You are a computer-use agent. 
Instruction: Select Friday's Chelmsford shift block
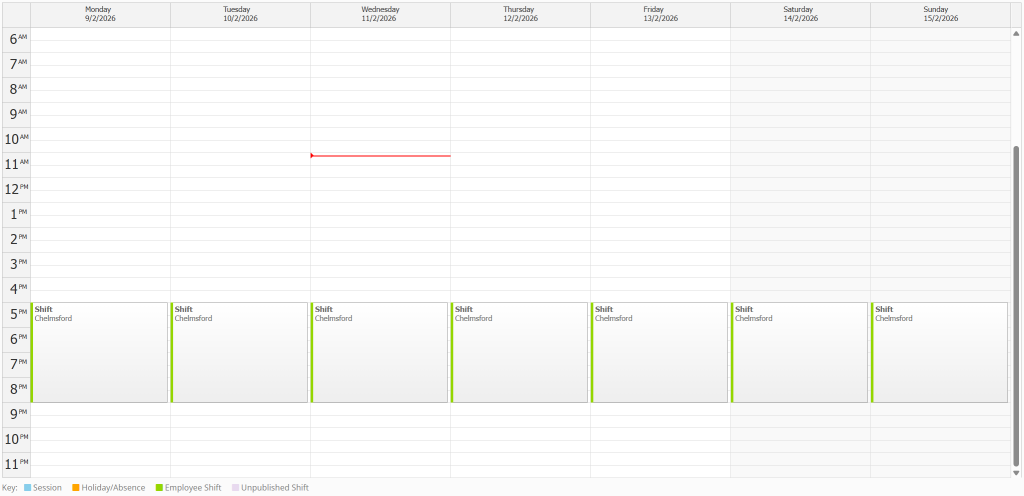(x=660, y=352)
